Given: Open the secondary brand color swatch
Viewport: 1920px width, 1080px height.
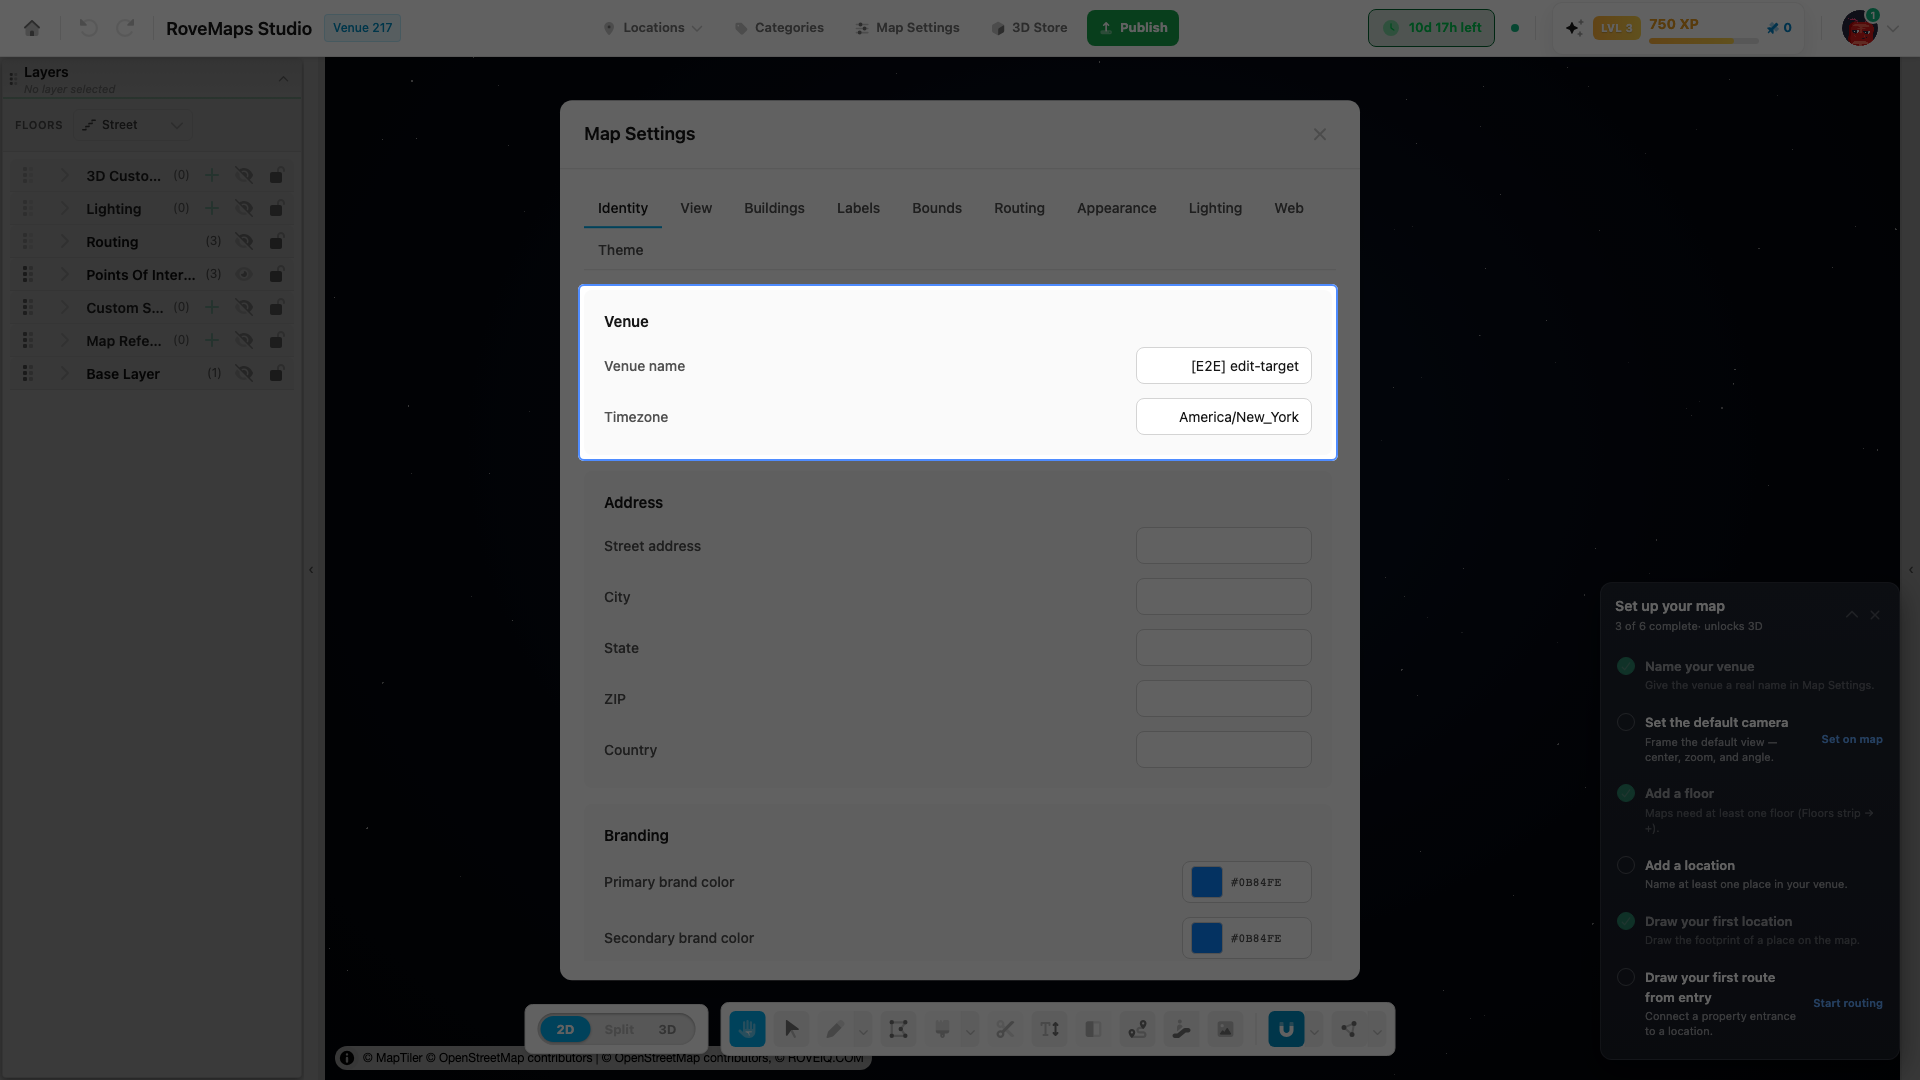Looking at the screenshot, I should 1207,938.
